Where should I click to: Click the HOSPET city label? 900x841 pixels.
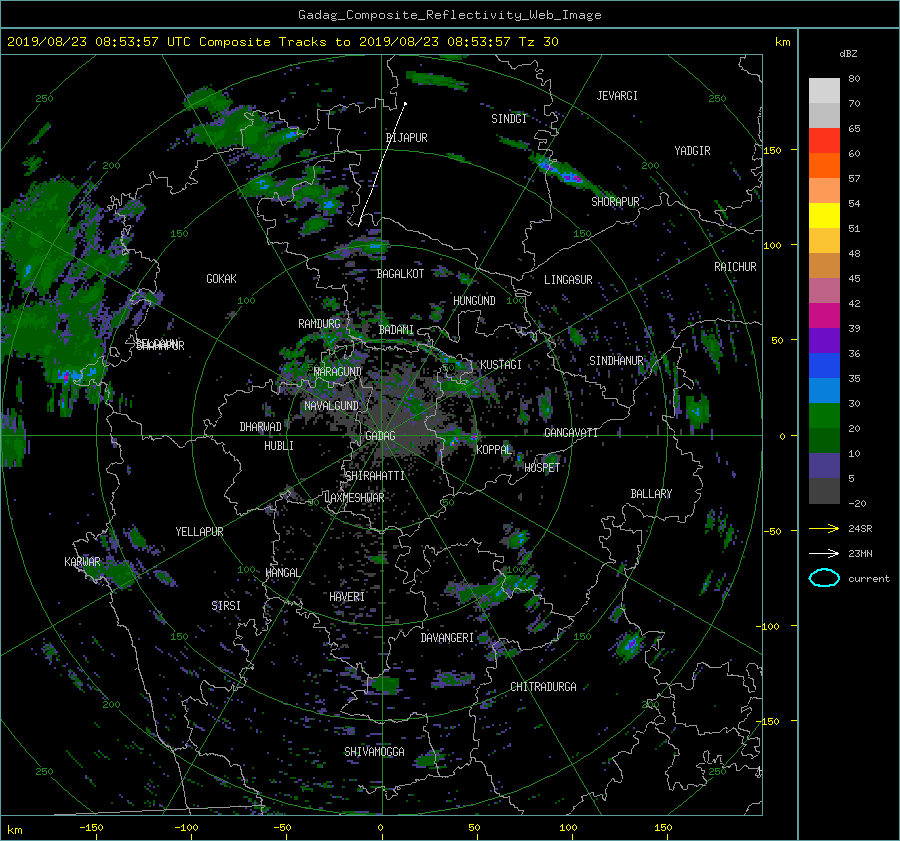[541, 468]
